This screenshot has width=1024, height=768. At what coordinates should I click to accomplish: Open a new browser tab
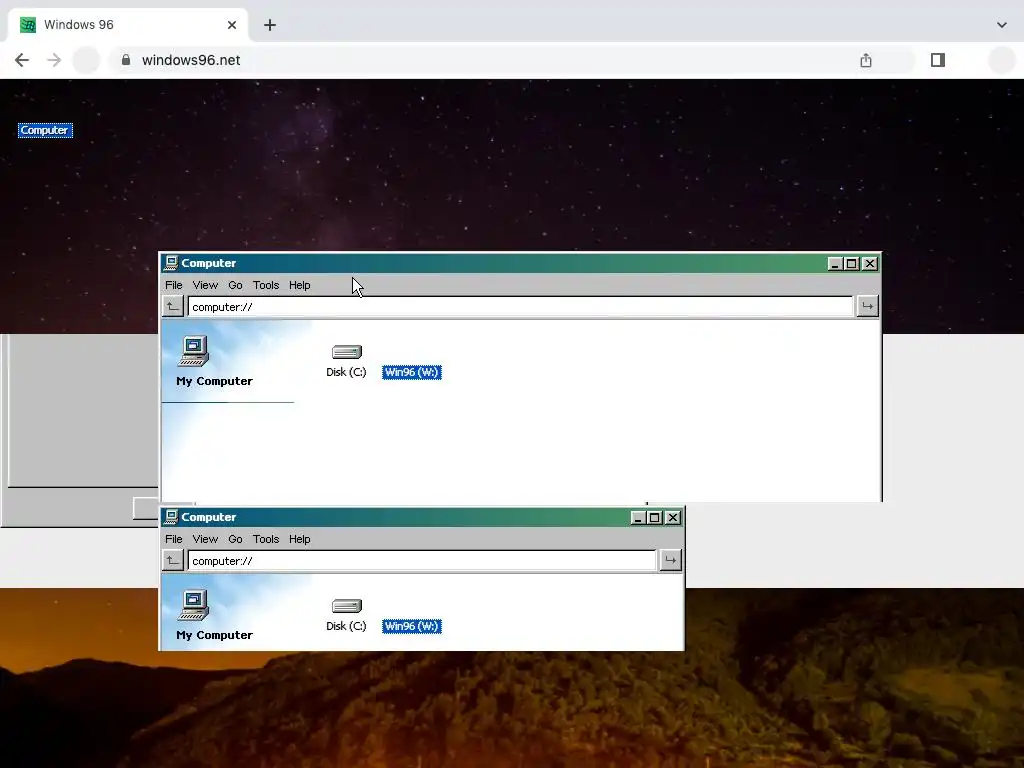coord(270,25)
